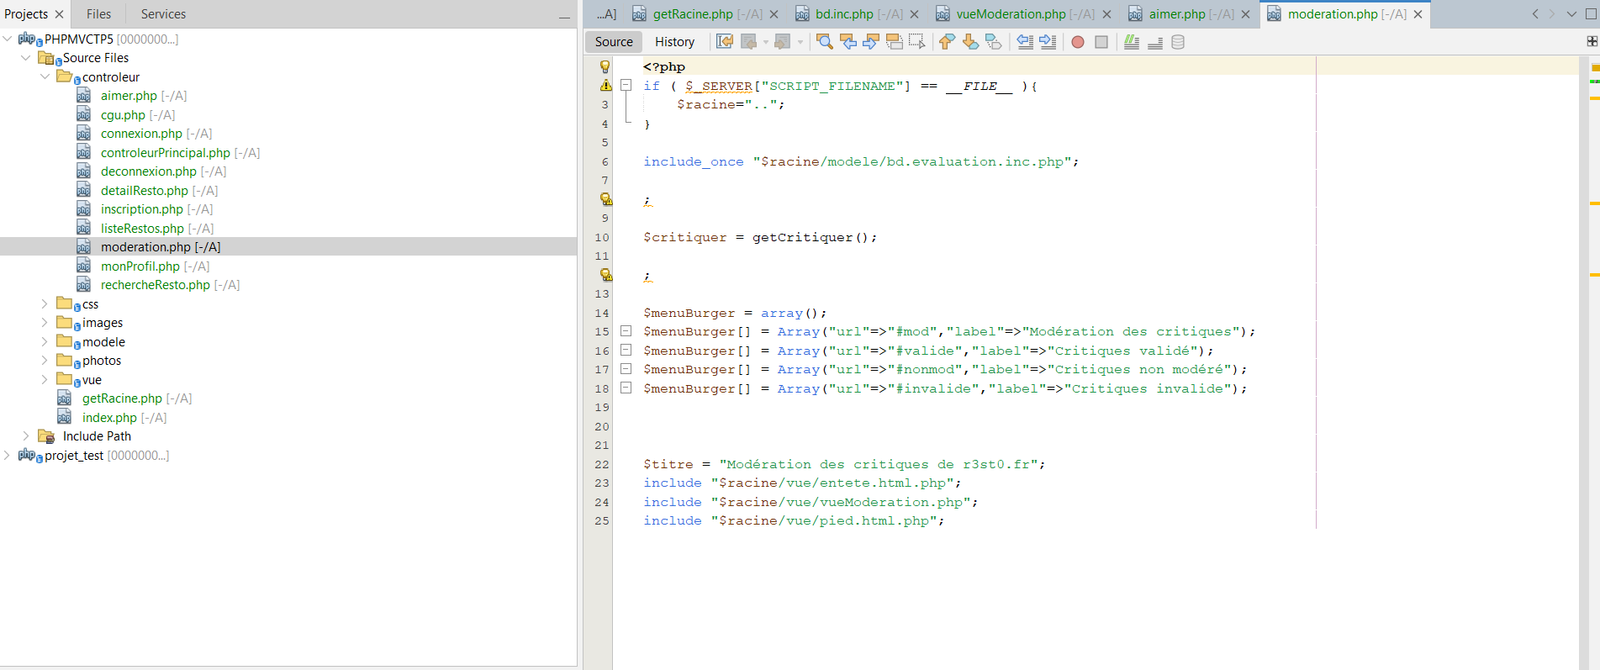Expand the modele folder
This screenshot has width=1600, height=670.
click(44, 342)
